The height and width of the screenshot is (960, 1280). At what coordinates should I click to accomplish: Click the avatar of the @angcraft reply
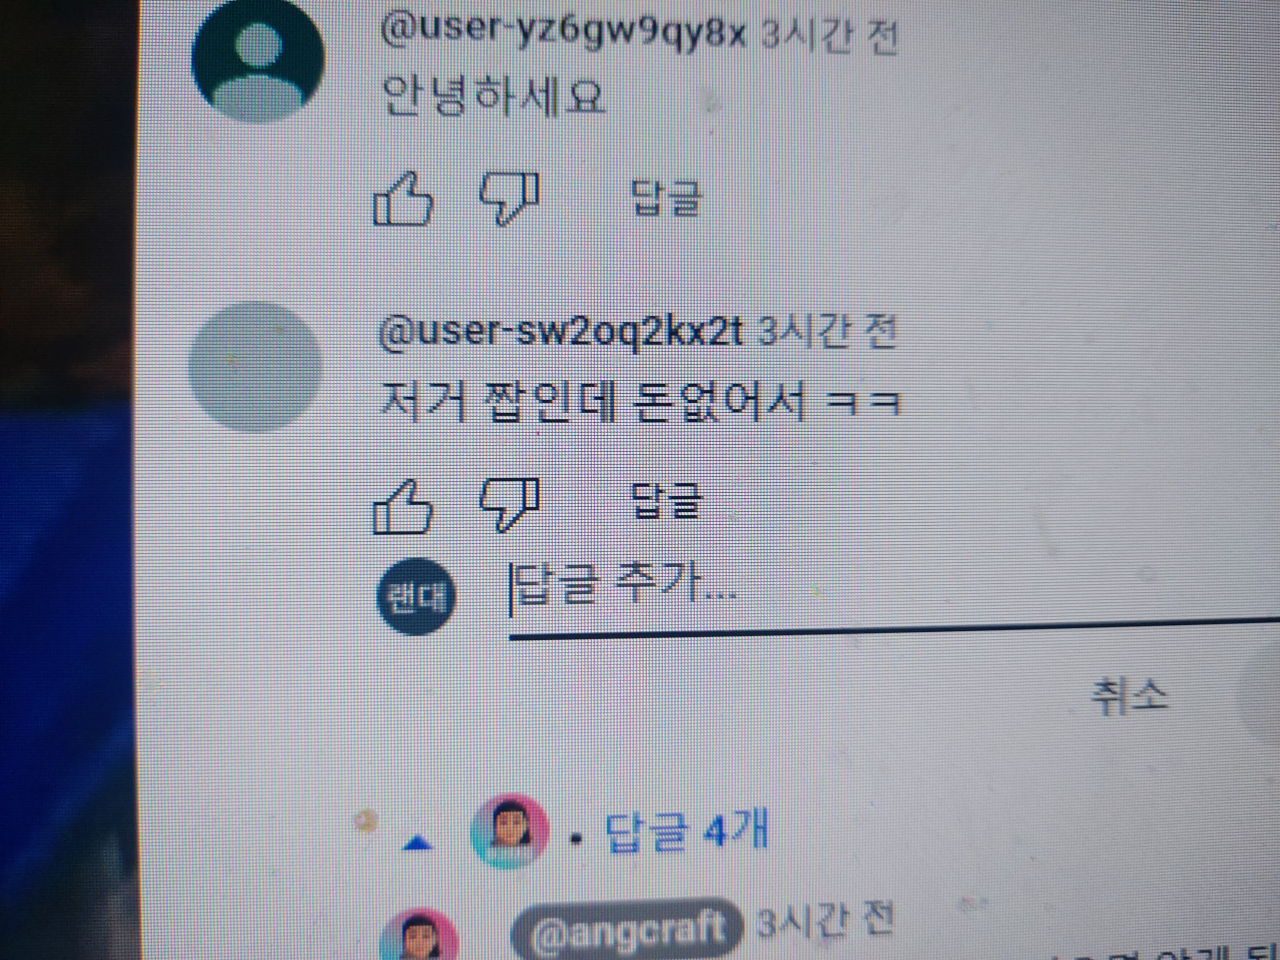419,936
